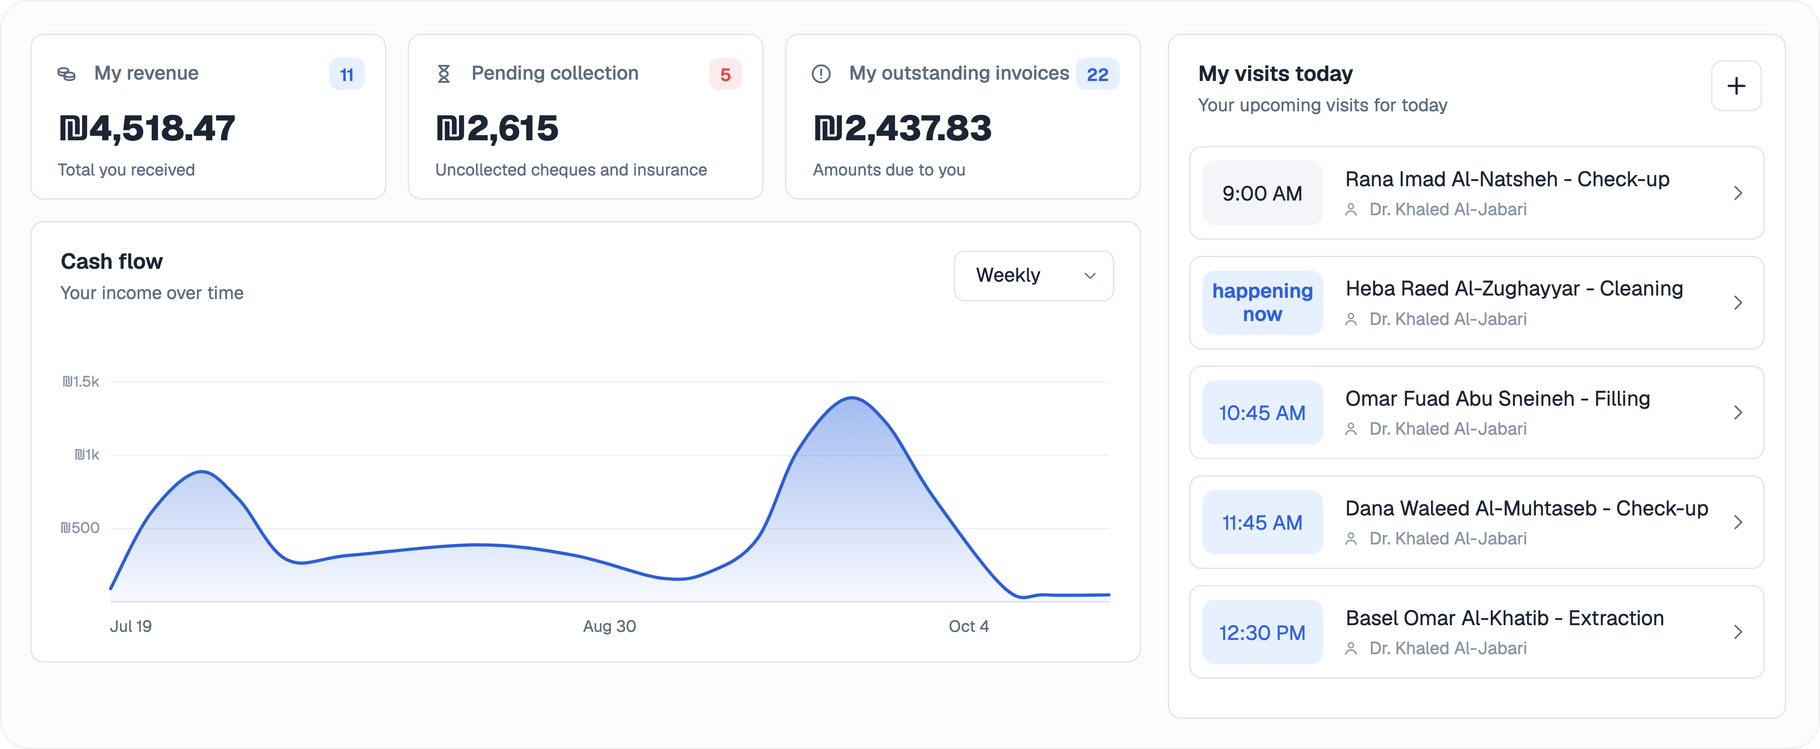The image size is (1820, 749).
Task: Open the Omar Fuad Abu Sneineh visit chevron
Action: pos(1738,413)
